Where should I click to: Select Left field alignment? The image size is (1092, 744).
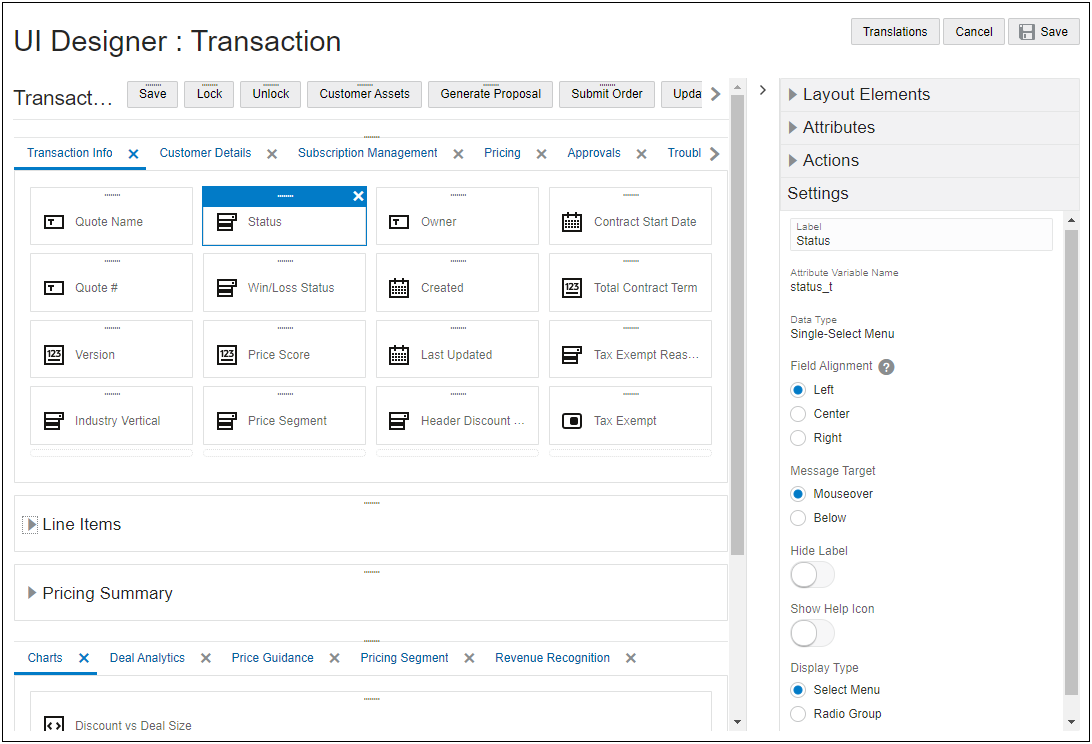tap(798, 390)
